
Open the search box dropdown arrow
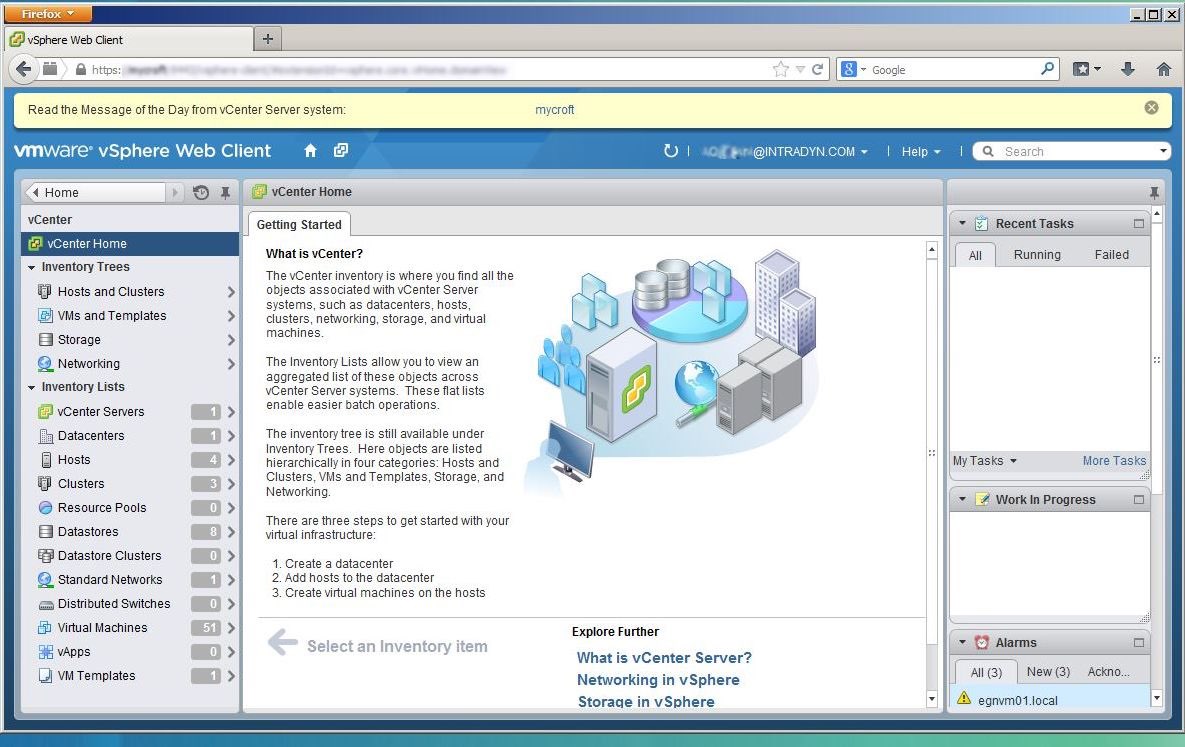point(1163,151)
